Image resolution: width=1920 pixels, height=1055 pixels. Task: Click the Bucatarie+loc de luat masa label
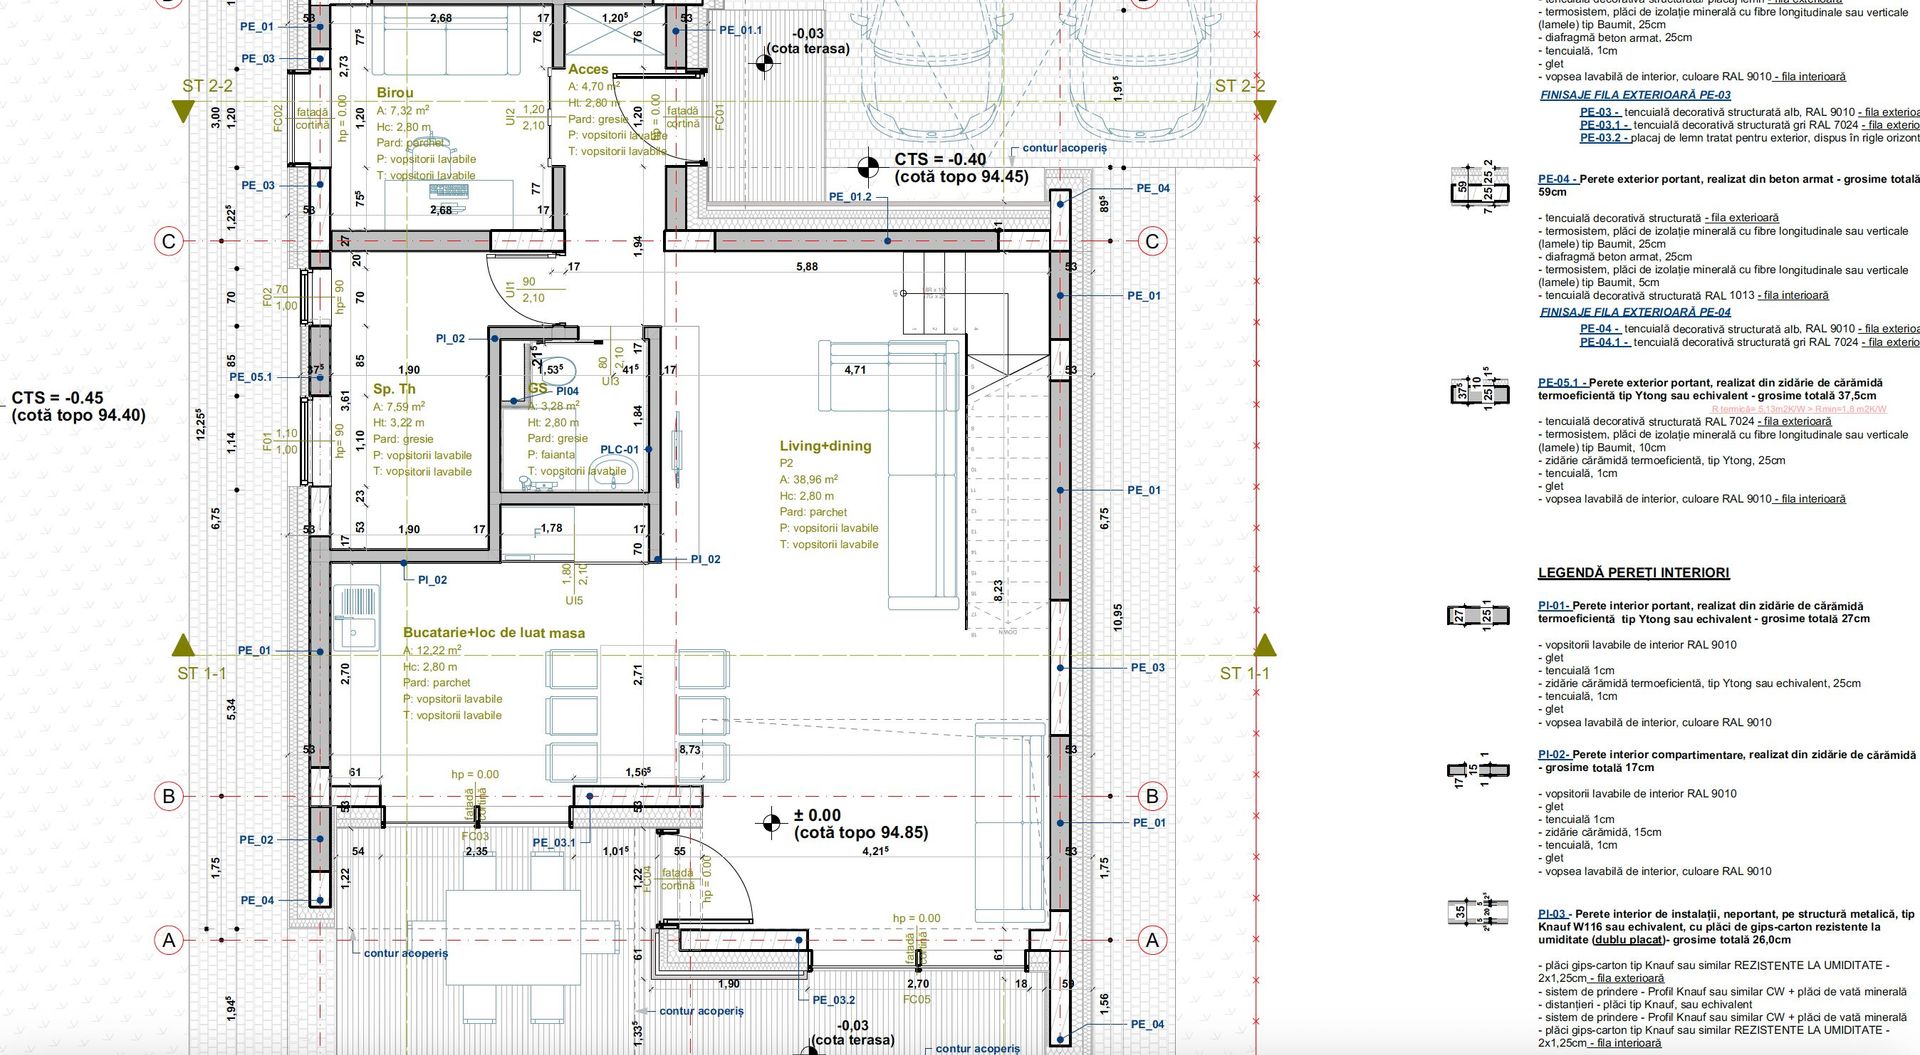click(x=494, y=633)
